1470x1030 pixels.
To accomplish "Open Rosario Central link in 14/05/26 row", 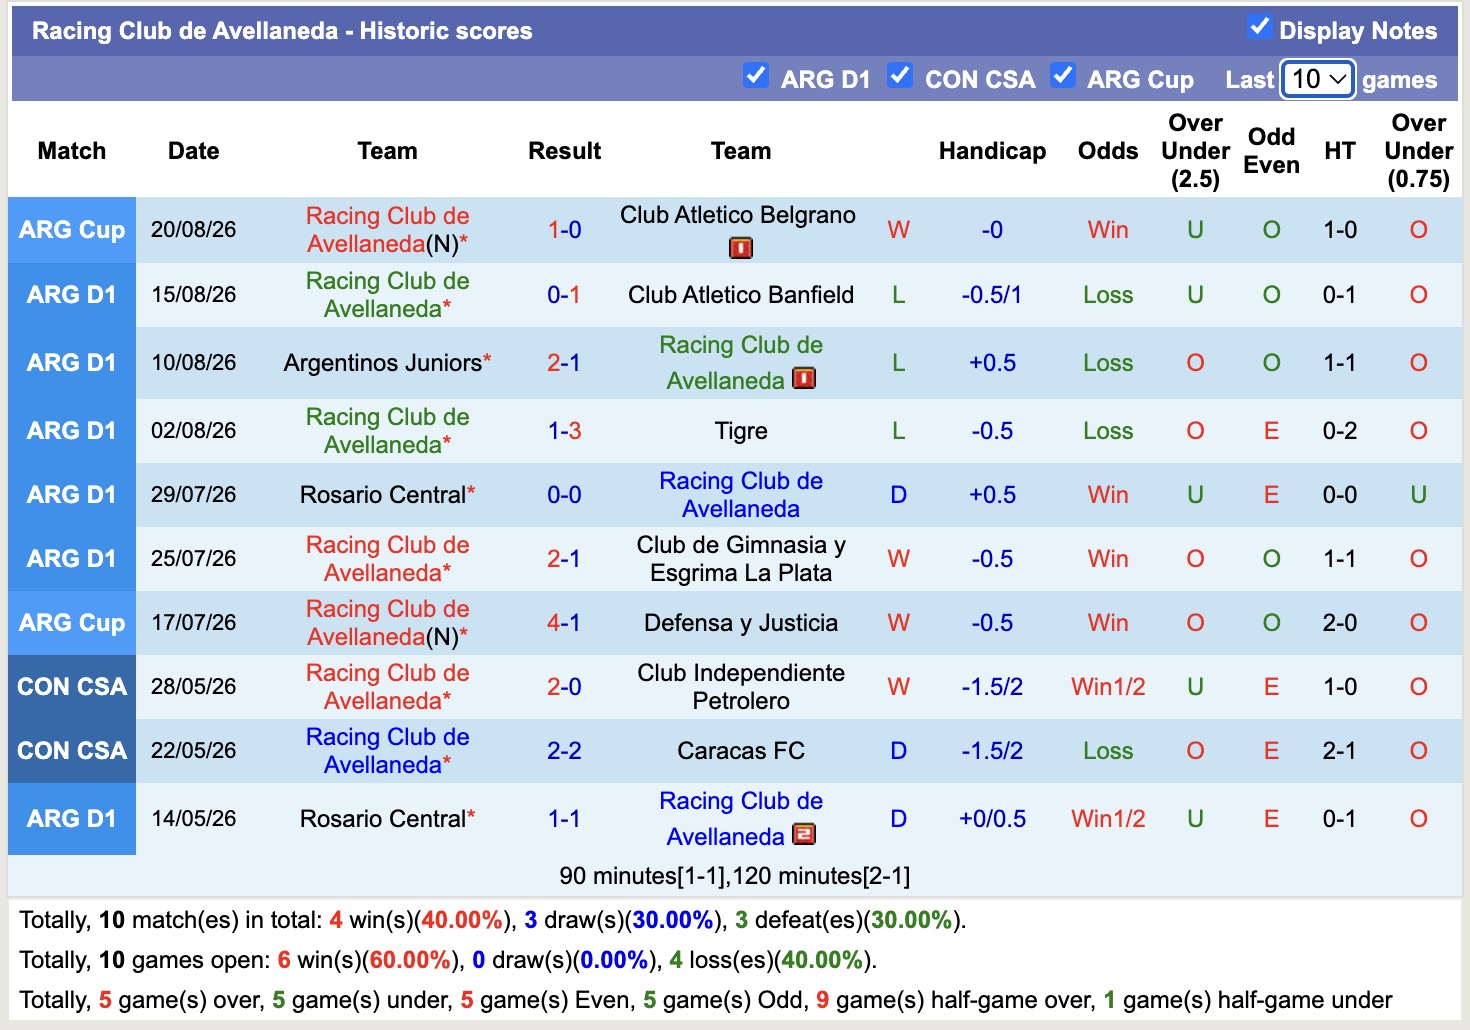I will (383, 819).
